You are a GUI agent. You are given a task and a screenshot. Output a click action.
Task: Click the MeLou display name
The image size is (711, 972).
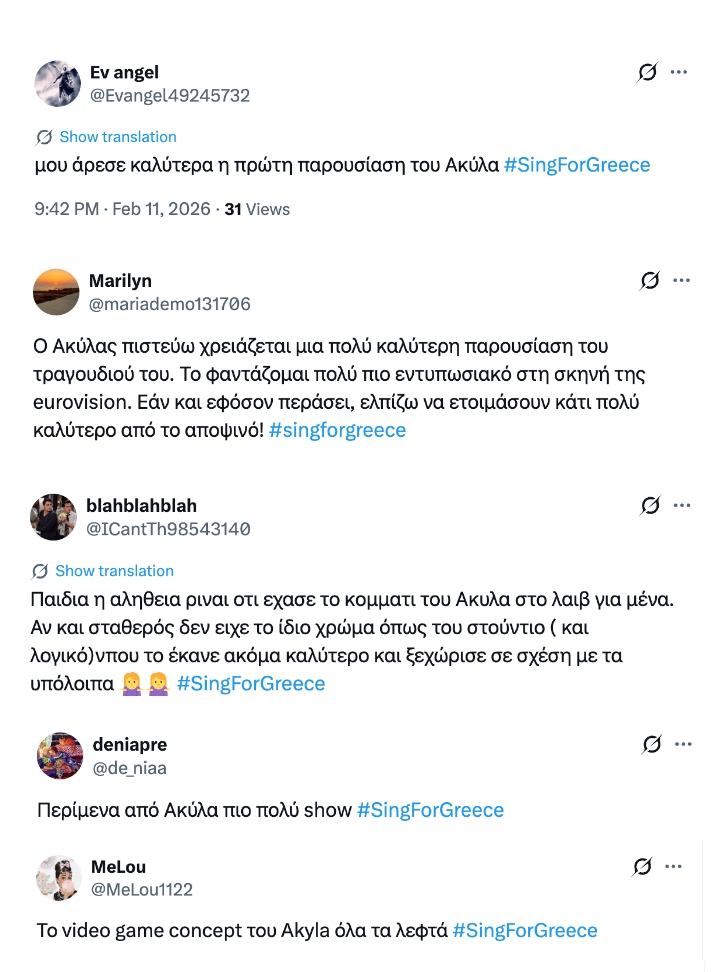(118, 867)
